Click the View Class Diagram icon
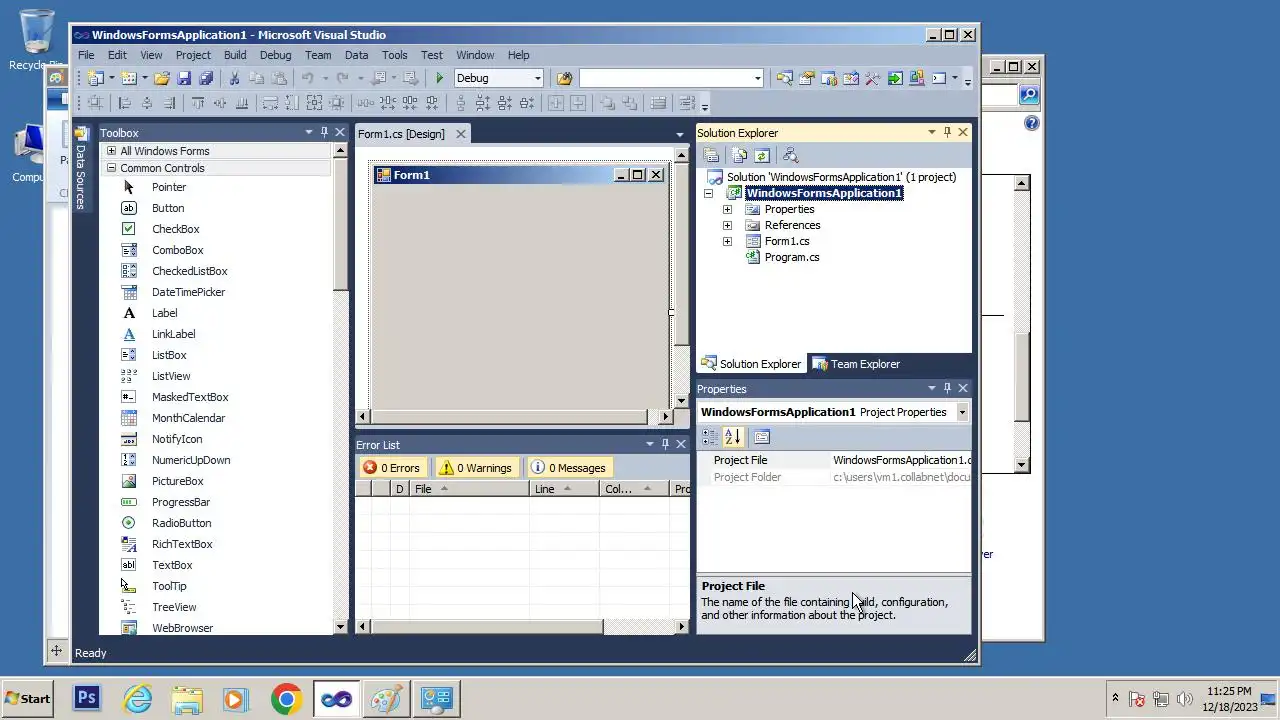Image resolution: width=1280 pixels, height=720 pixels. tap(790, 155)
